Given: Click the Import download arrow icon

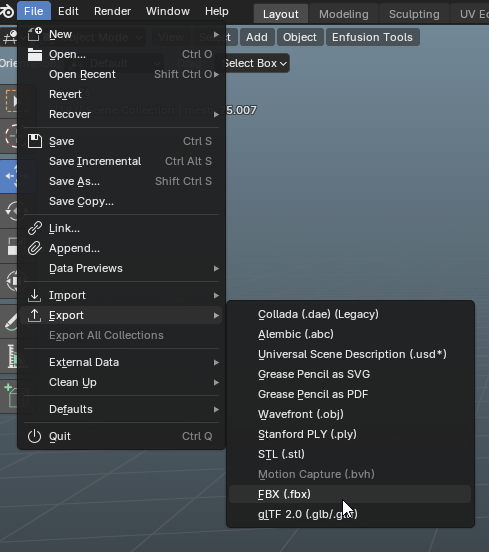Looking at the screenshot, I should tap(35, 295).
